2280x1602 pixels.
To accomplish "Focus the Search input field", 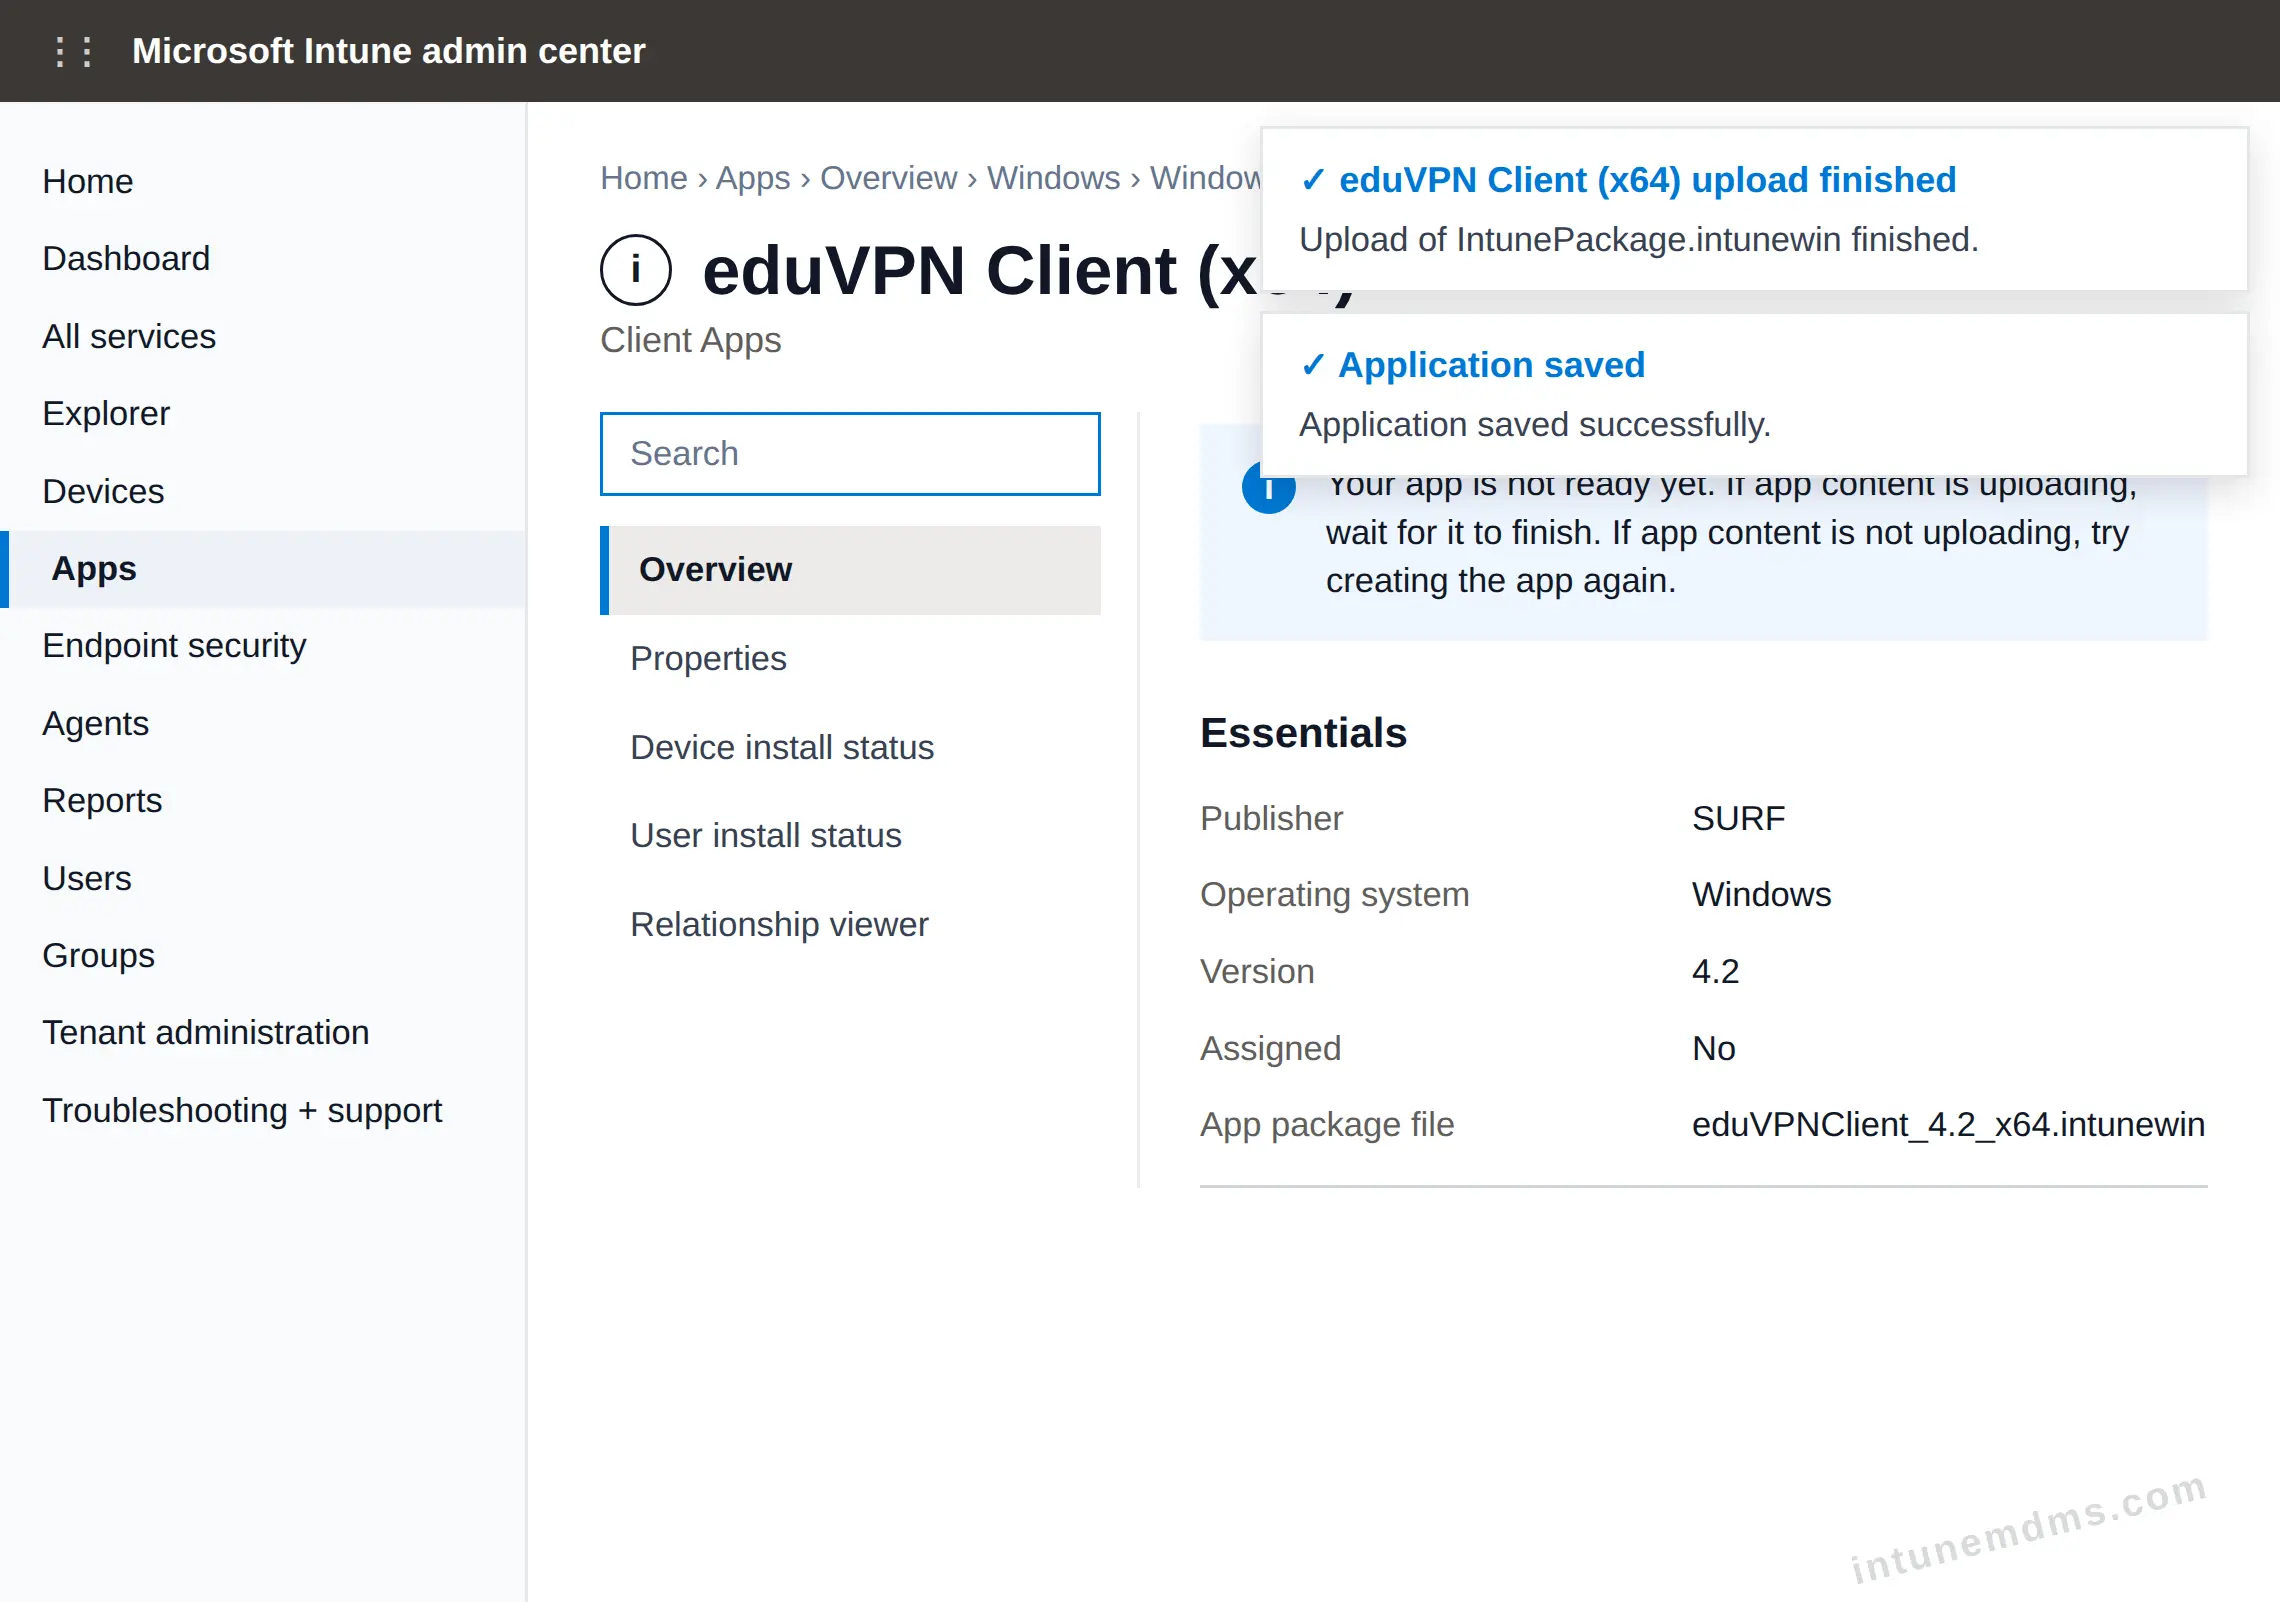I will click(850, 454).
